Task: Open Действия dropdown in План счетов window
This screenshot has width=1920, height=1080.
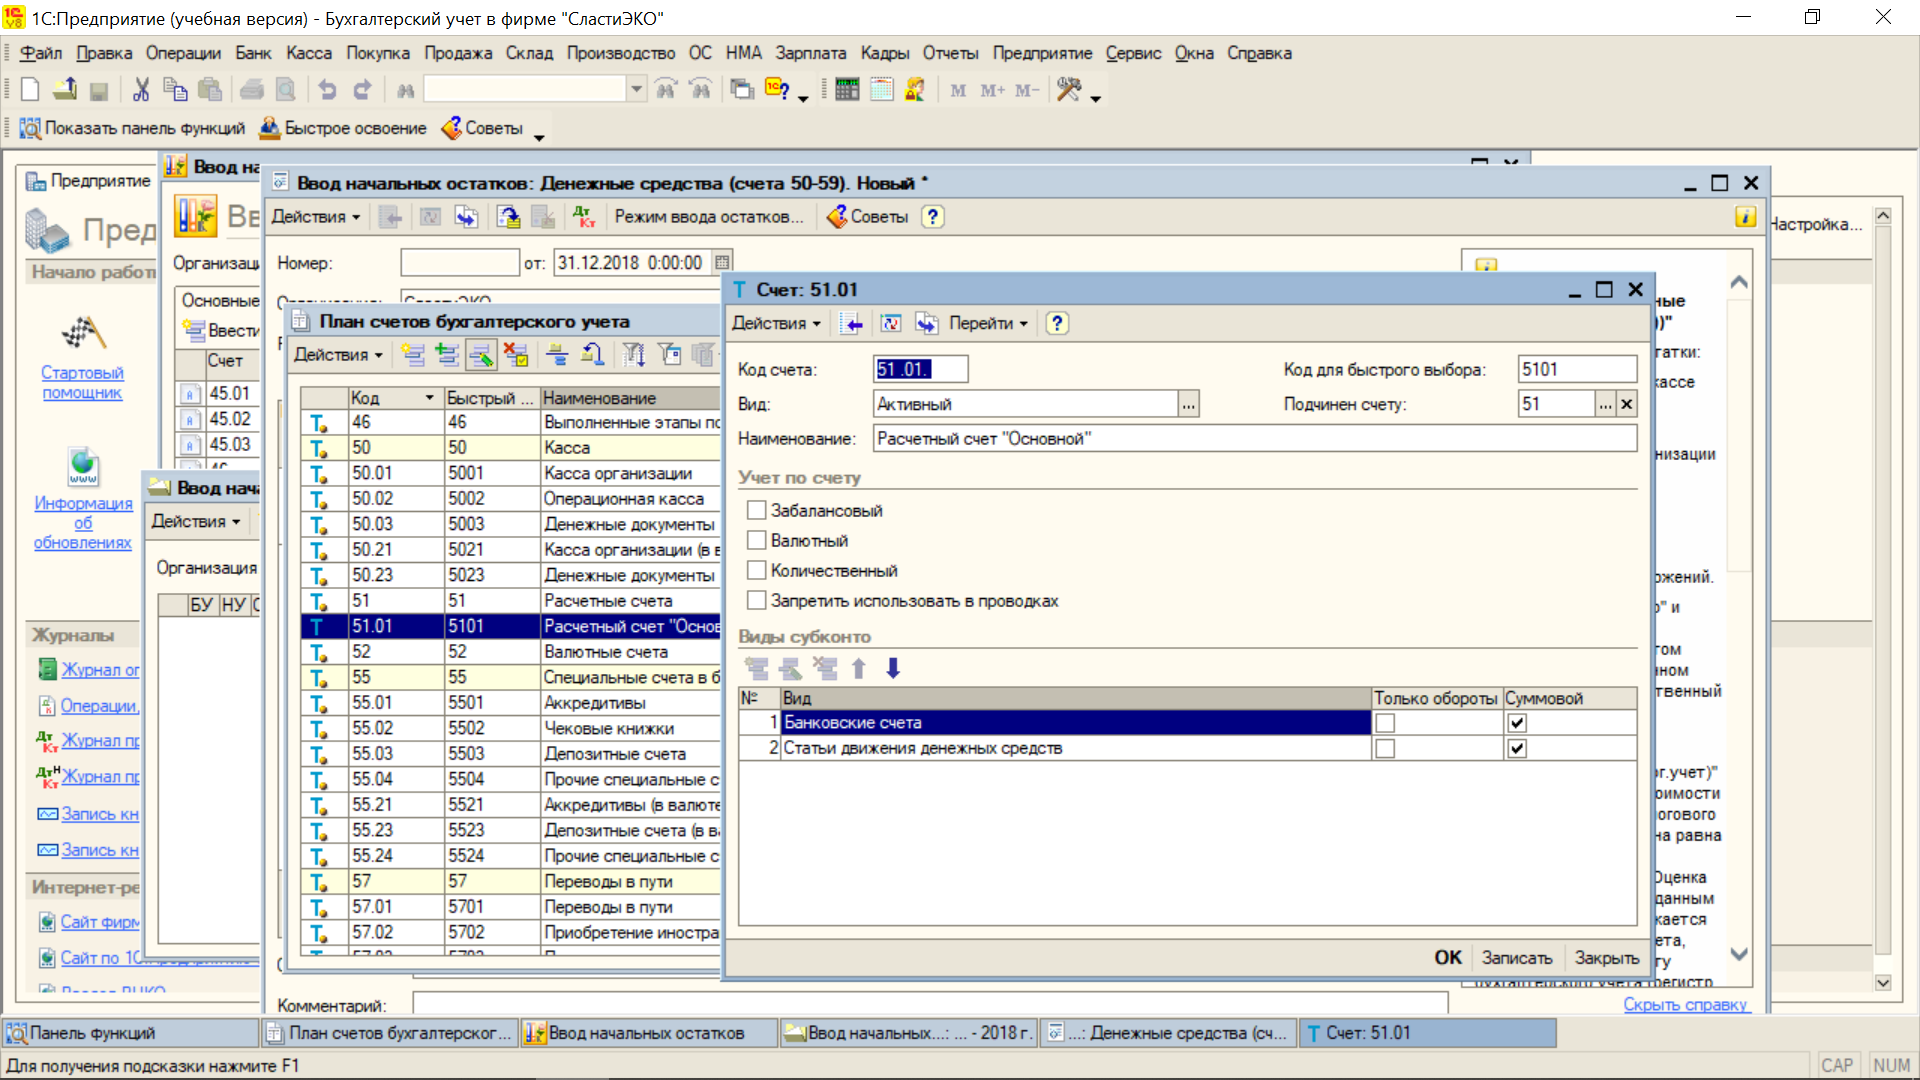Action: (338, 354)
